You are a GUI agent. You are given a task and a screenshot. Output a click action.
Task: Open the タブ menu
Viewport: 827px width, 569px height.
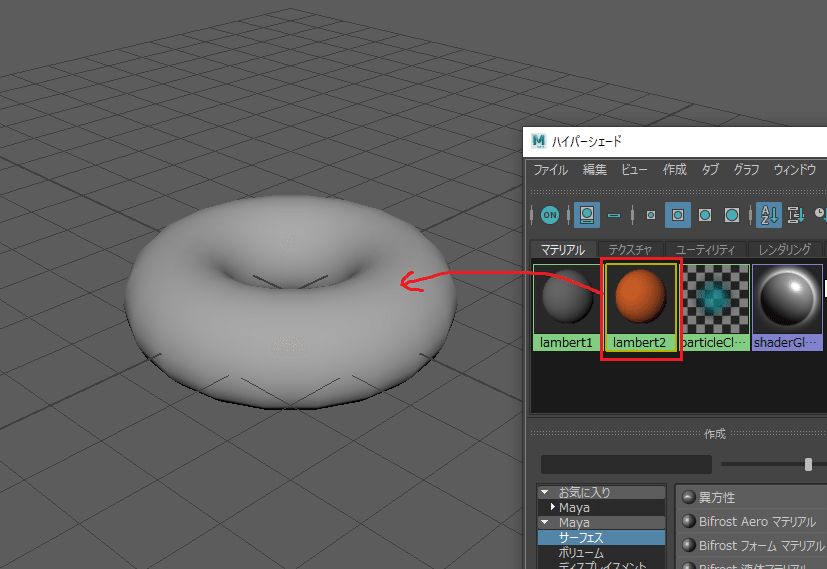(x=710, y=170)
